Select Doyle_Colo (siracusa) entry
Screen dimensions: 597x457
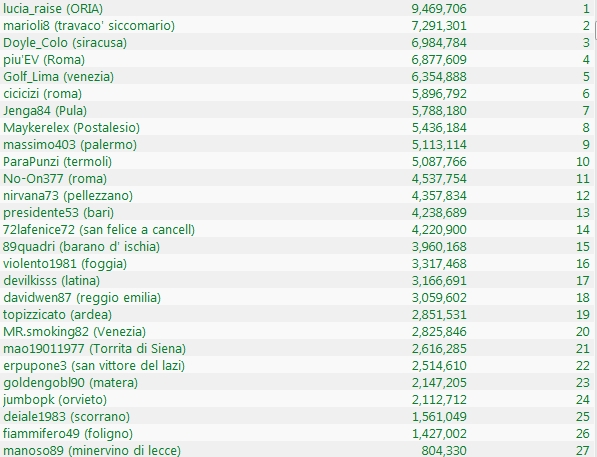click(x=297, y=42)
